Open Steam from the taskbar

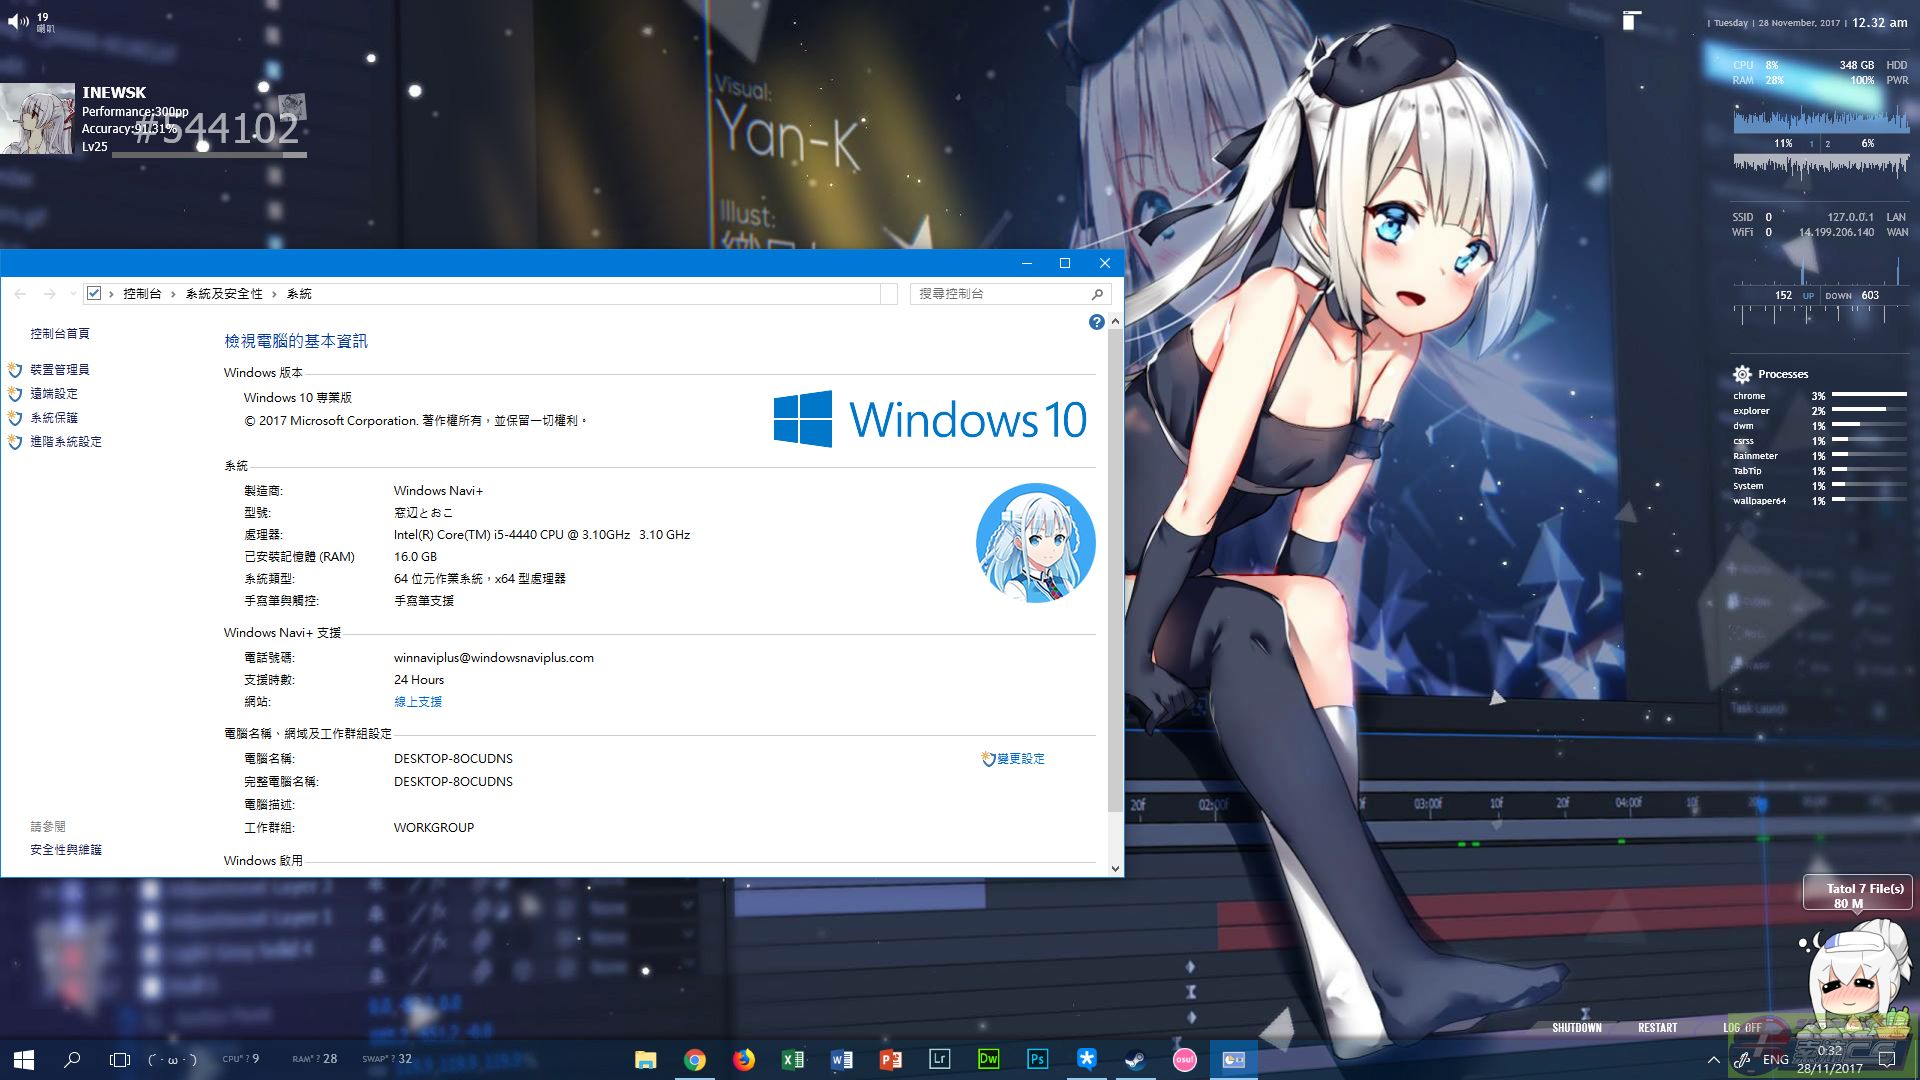(1135, 1060)
